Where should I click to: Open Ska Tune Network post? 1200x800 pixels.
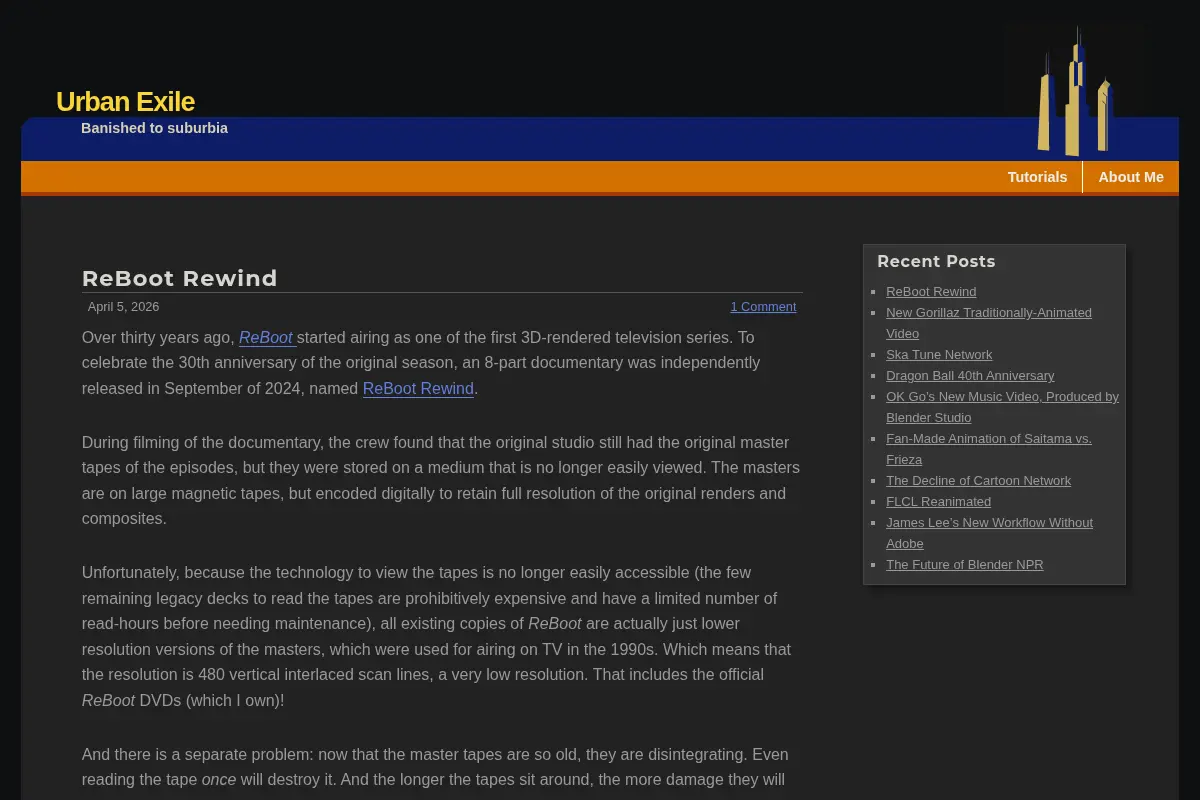[x=939, y=355]
